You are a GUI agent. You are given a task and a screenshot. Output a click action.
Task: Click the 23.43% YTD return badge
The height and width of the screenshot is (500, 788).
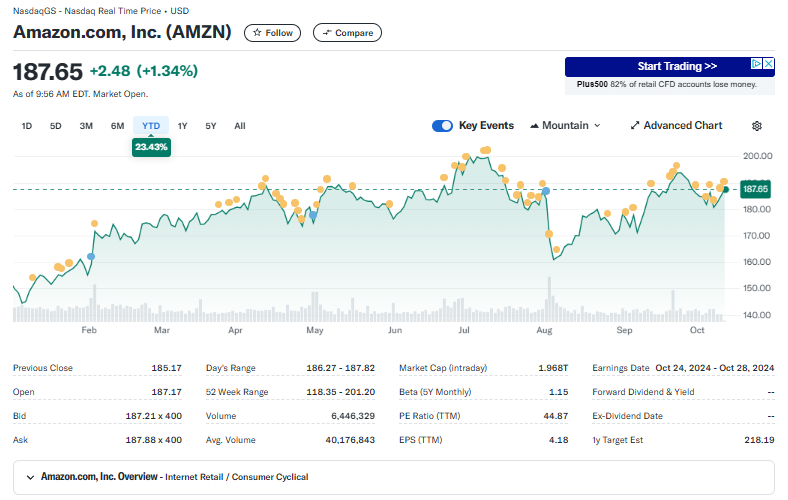(151, 147)
